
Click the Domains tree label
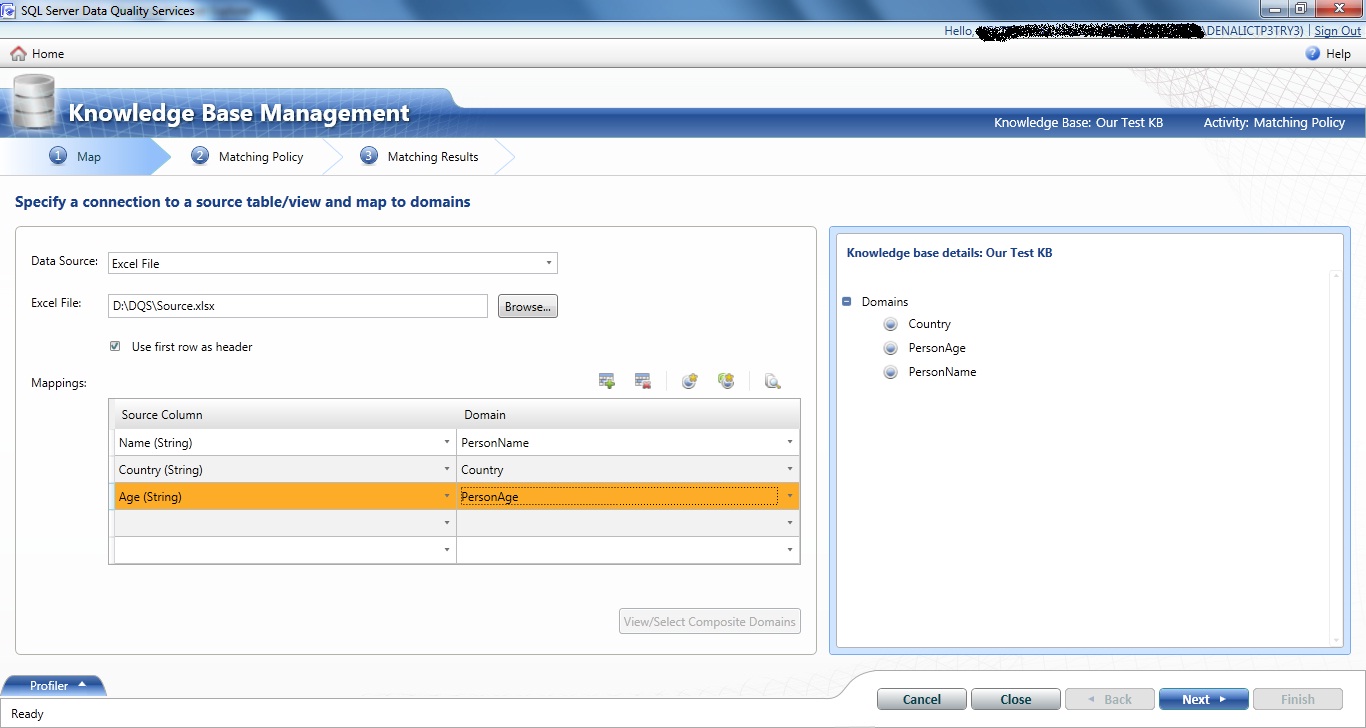[885, 301]
